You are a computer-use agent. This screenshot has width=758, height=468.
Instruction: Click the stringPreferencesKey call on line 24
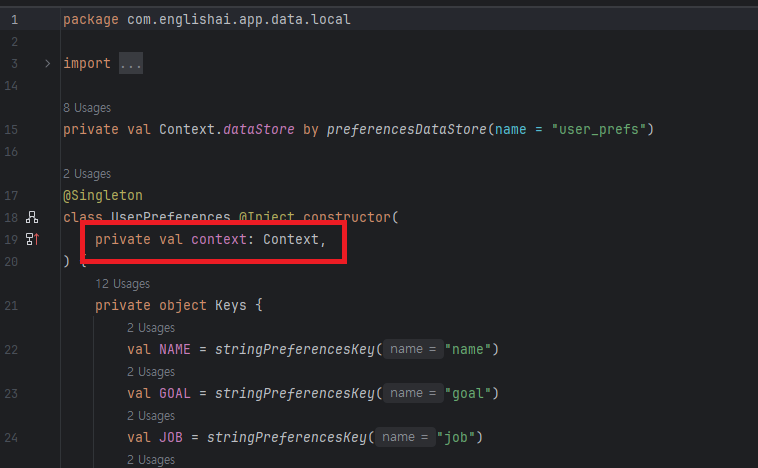(287, 438)
